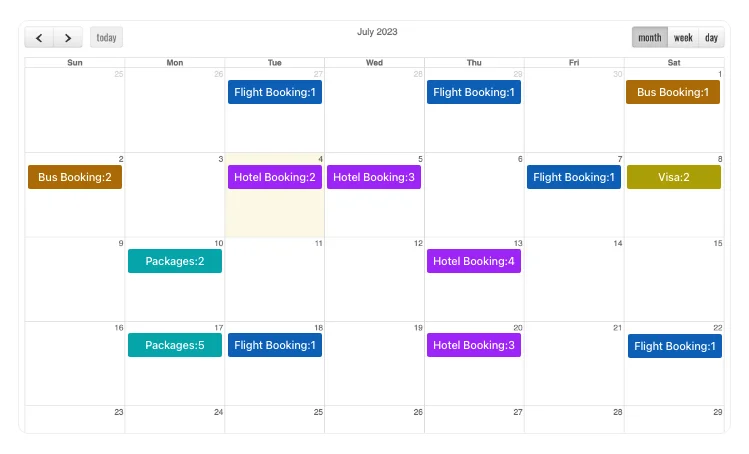
Task: Click Flight Booking:1 event on July 18
Action: click(275, 345)
